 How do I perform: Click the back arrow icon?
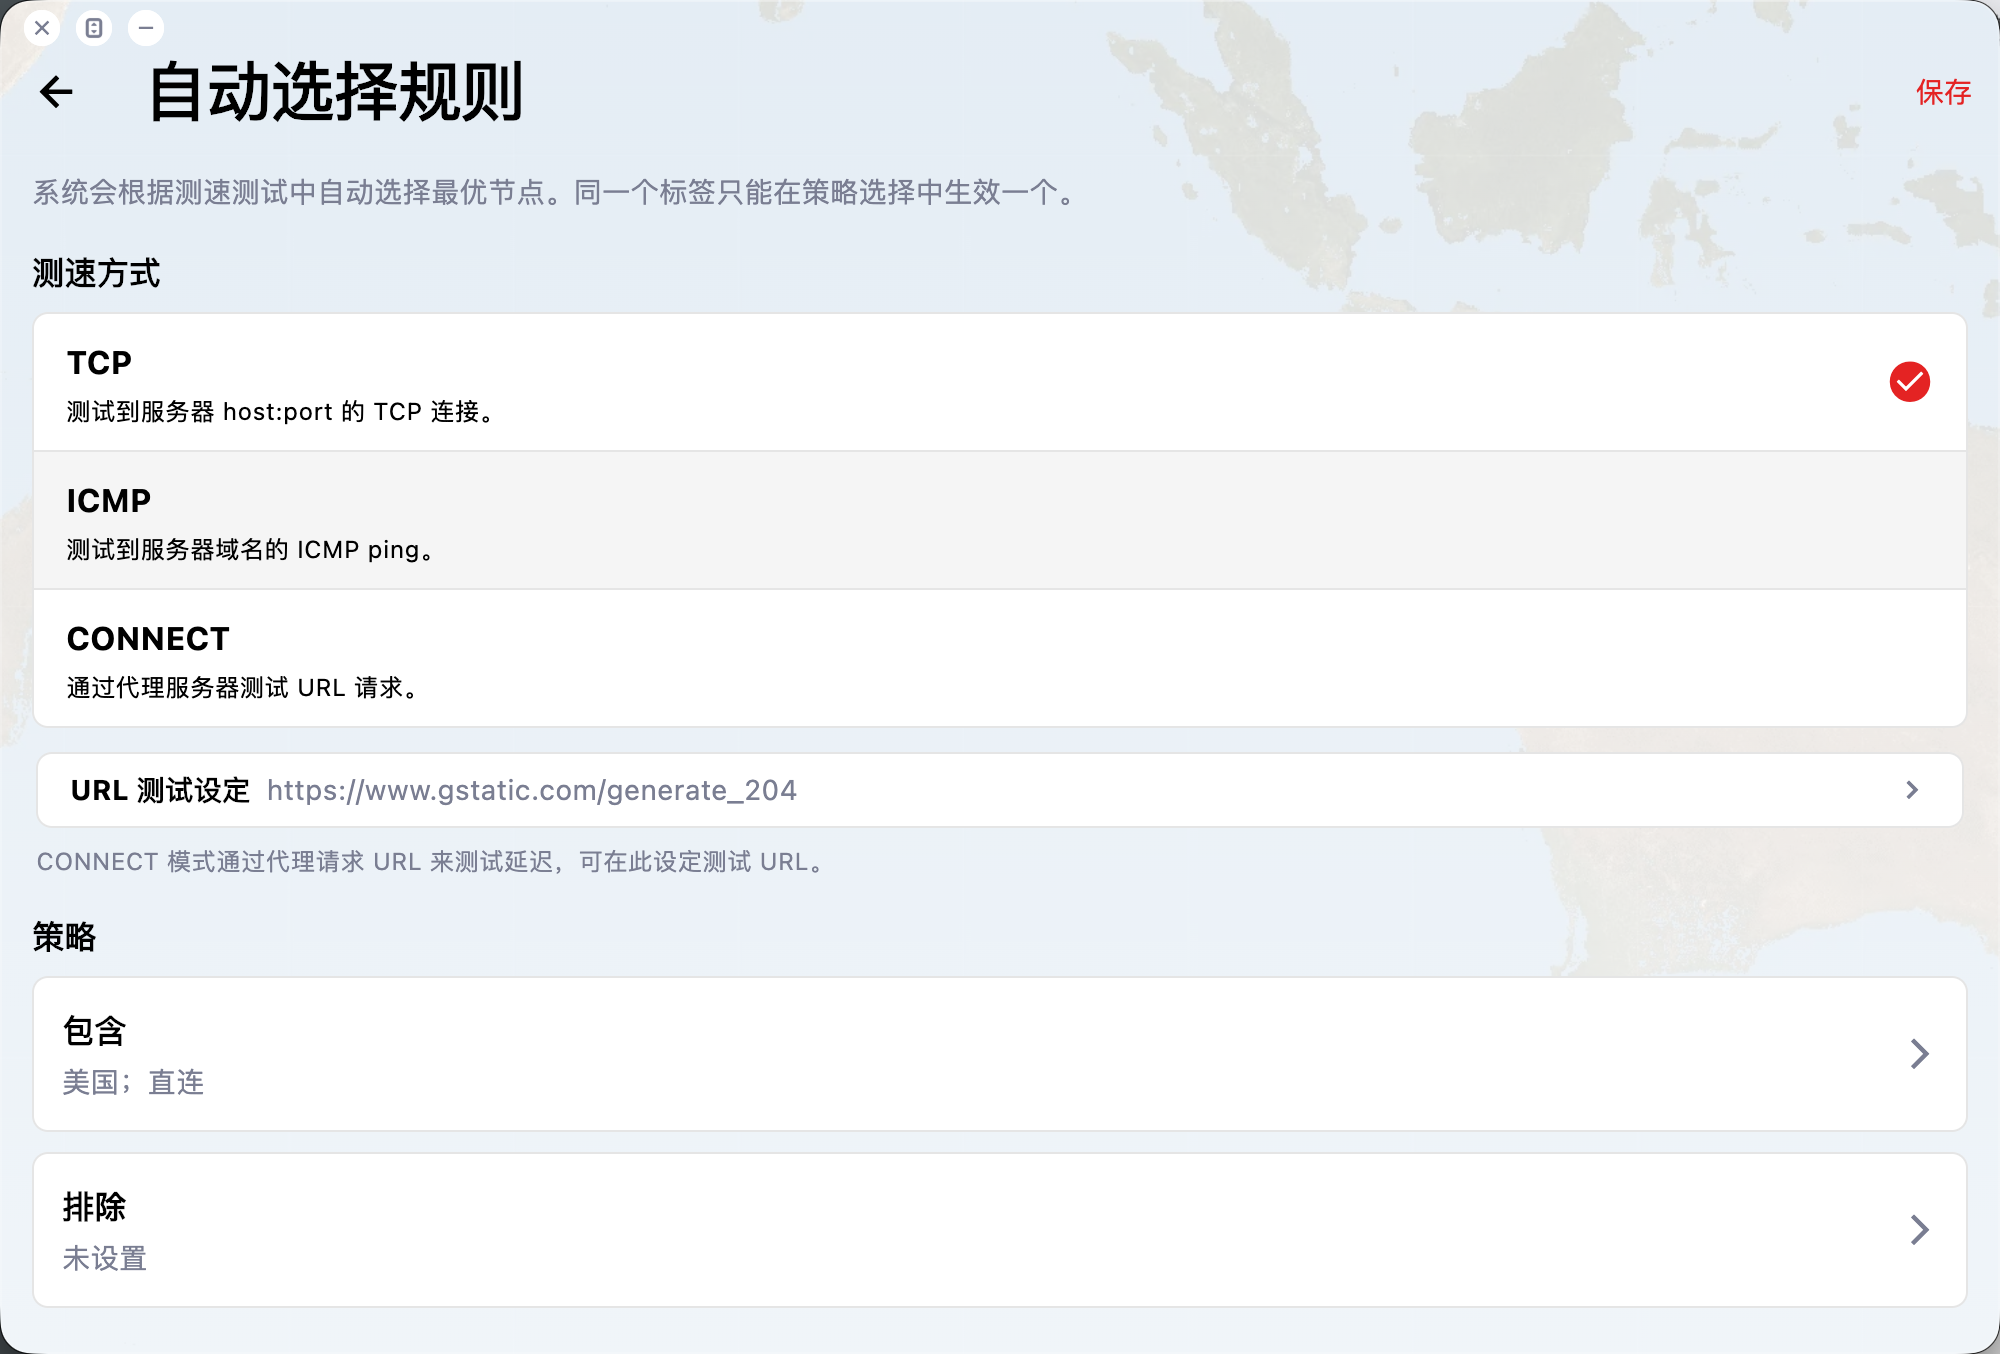point(57,92)
